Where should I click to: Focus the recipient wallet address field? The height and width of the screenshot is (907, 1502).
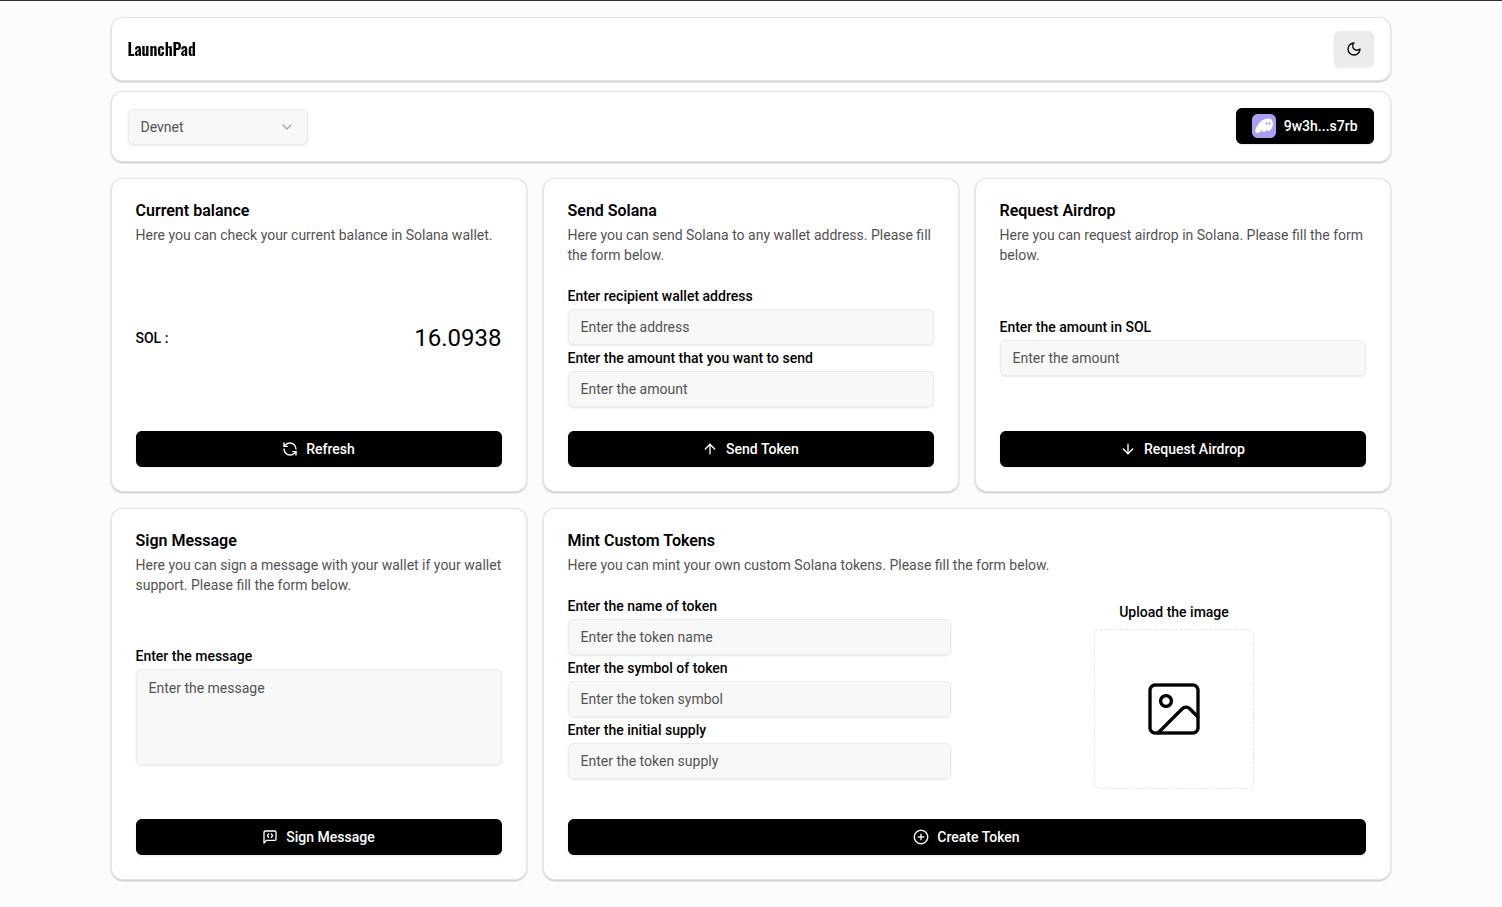coord(750,327)
